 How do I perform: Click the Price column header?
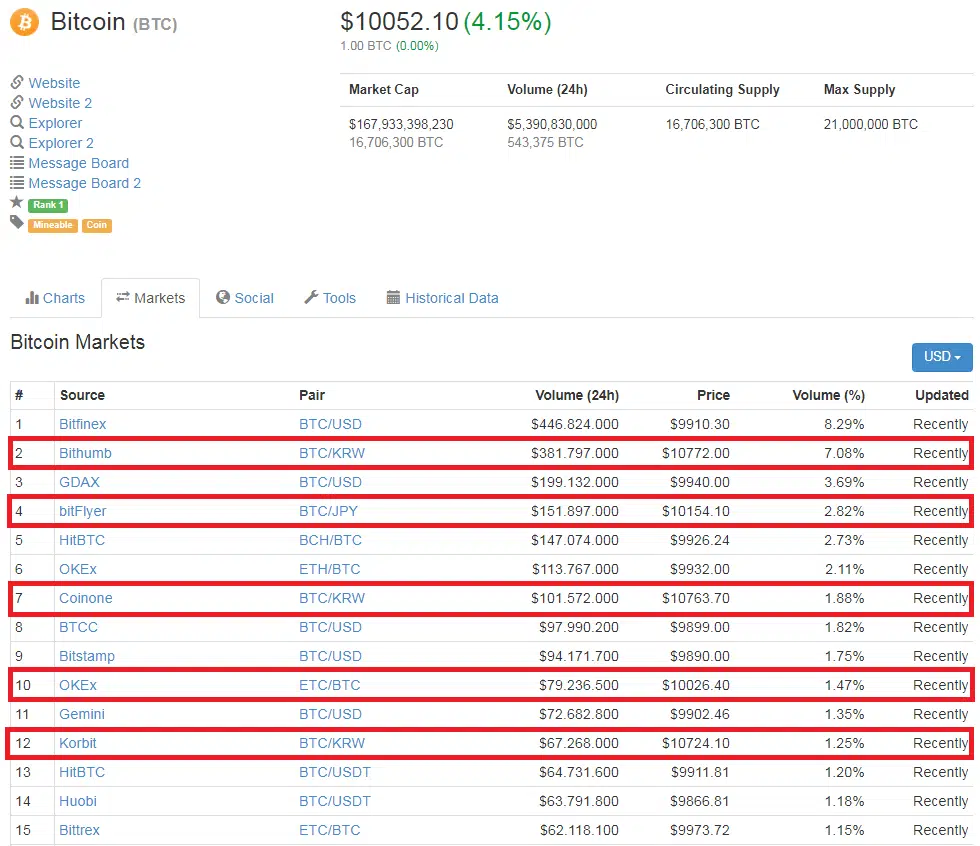[713, 396]
